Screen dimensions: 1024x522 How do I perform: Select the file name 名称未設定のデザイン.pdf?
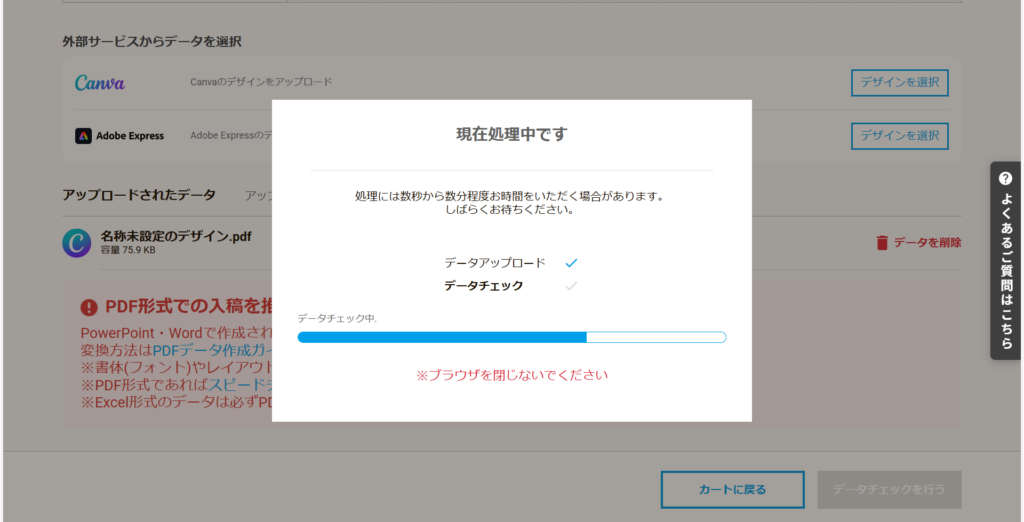[177, 236]
